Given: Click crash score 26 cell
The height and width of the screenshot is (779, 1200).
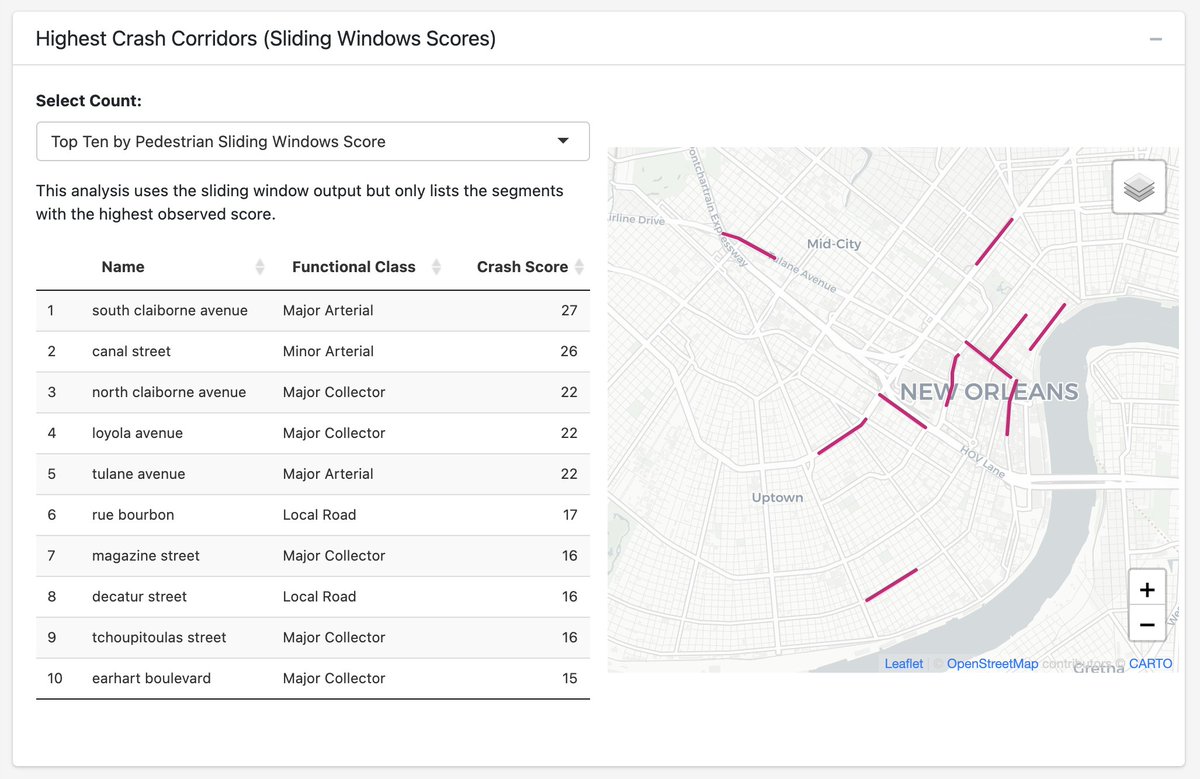Looking at the screenshot, I should tap(569, 352).
